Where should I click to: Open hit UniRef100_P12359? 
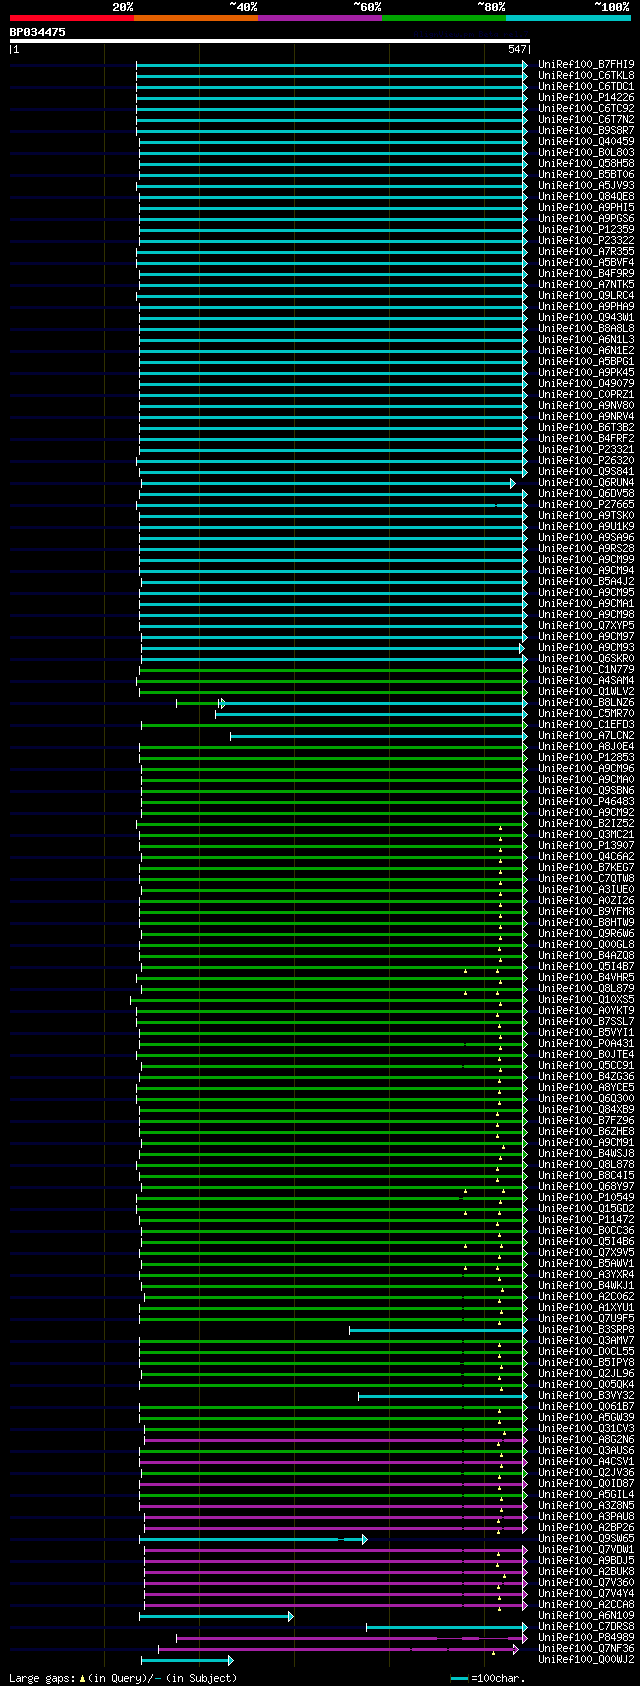pyautogui.click(x=586, y=229)
